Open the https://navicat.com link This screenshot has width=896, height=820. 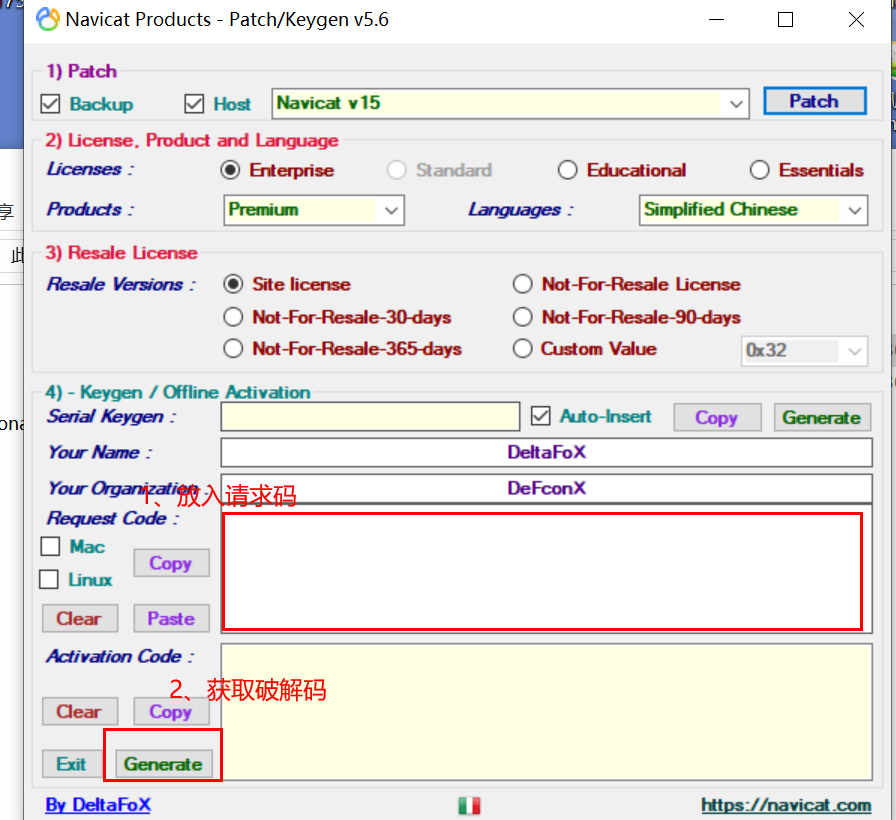(x=786, y=805)
